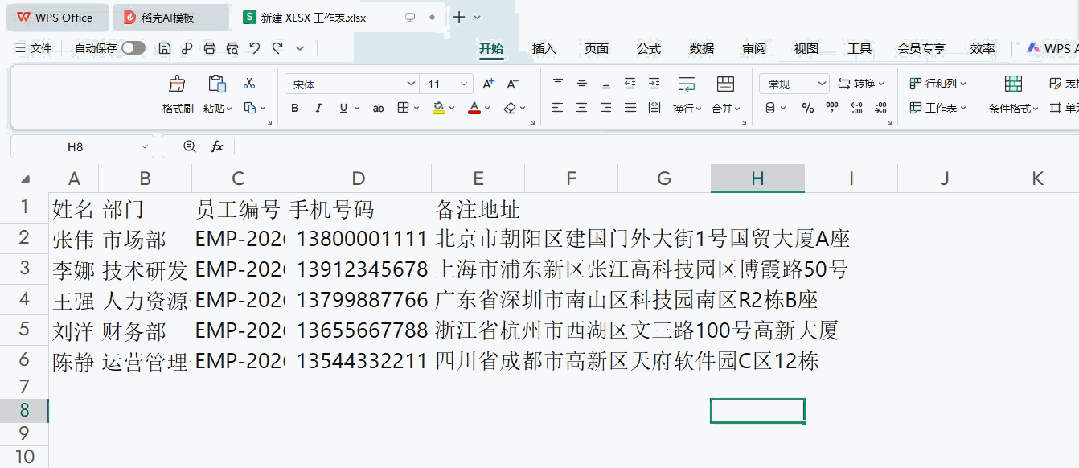Open the number format 常规 dropdown

coord(822,84)
